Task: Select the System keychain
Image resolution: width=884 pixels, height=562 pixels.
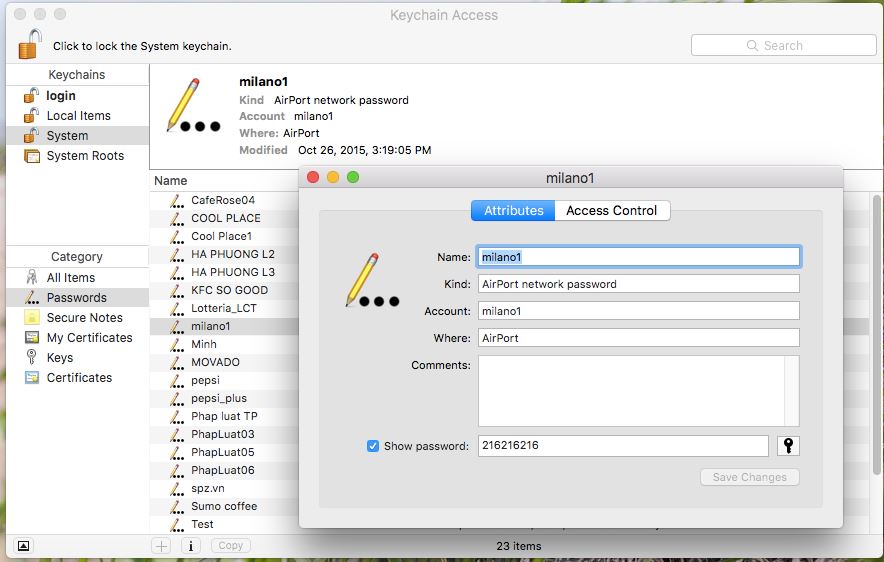Action: (x=77, y=136)
